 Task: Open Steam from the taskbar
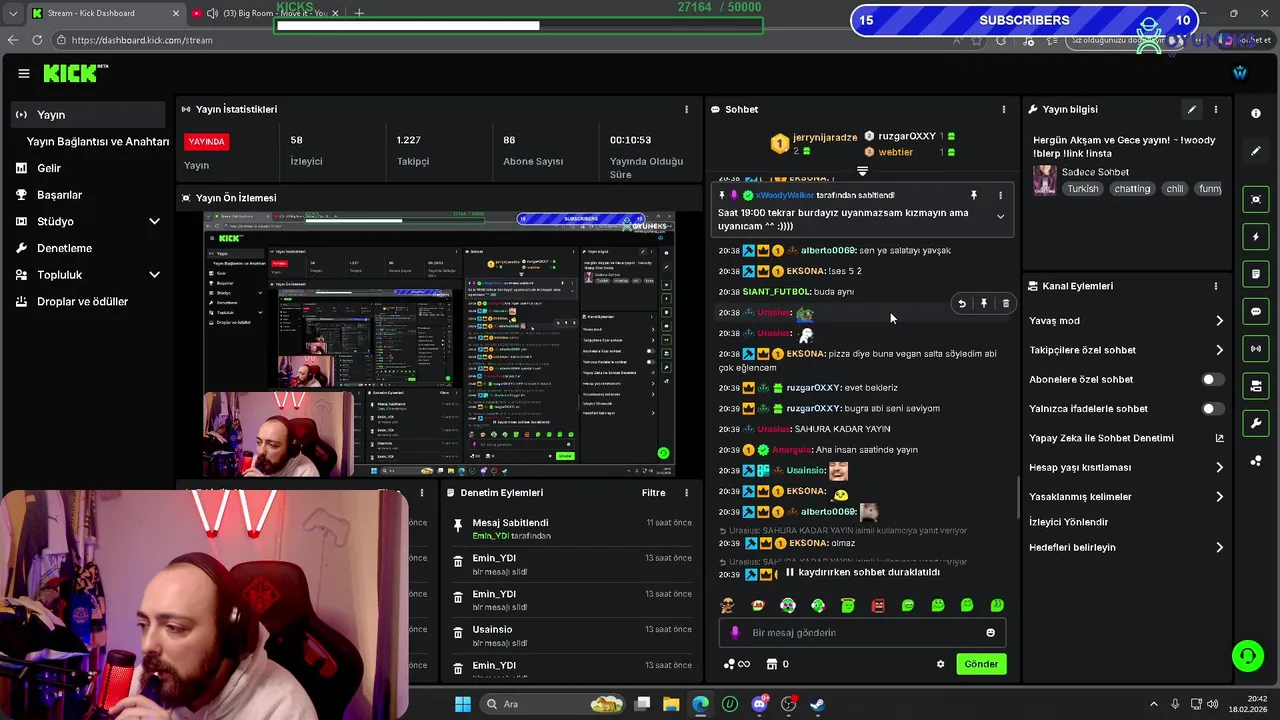tap(817, 704)
